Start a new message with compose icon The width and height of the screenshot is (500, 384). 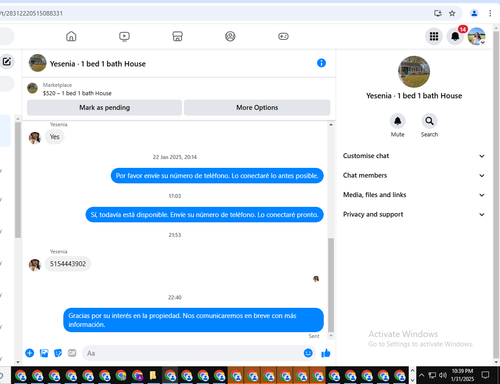click(x=7, y=62)
